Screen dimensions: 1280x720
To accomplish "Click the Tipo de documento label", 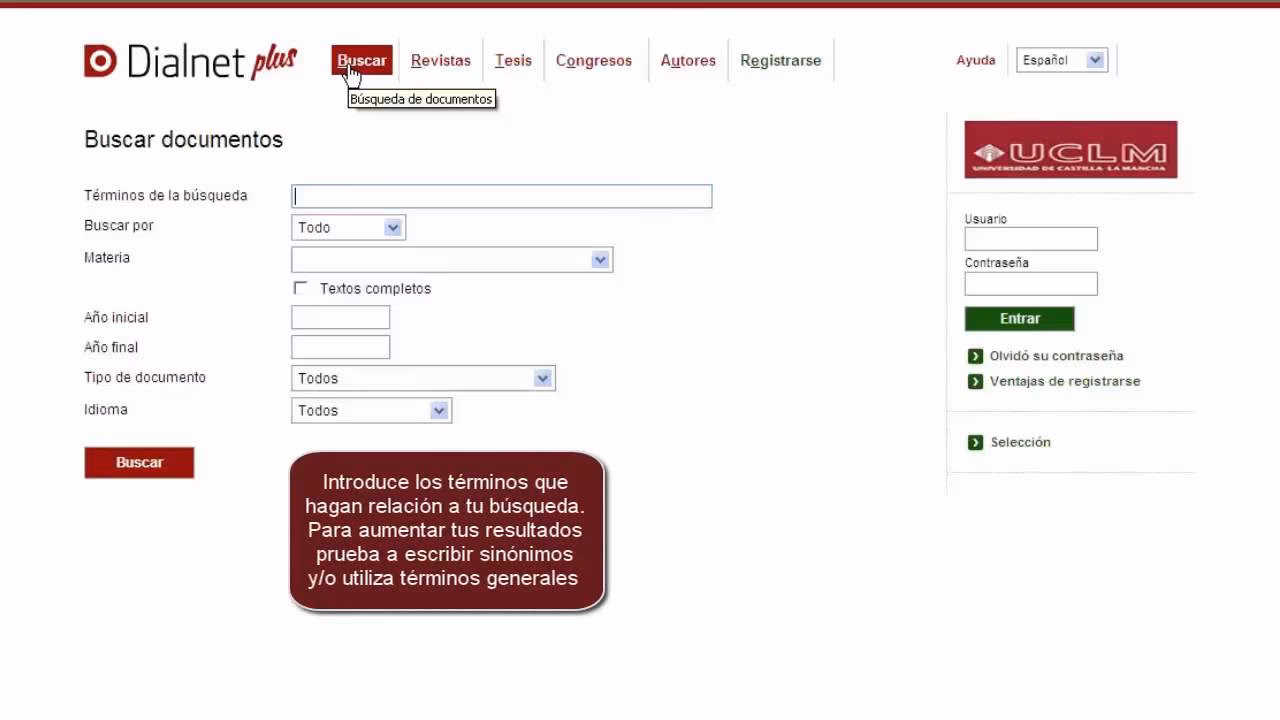I will click(145, 377).
